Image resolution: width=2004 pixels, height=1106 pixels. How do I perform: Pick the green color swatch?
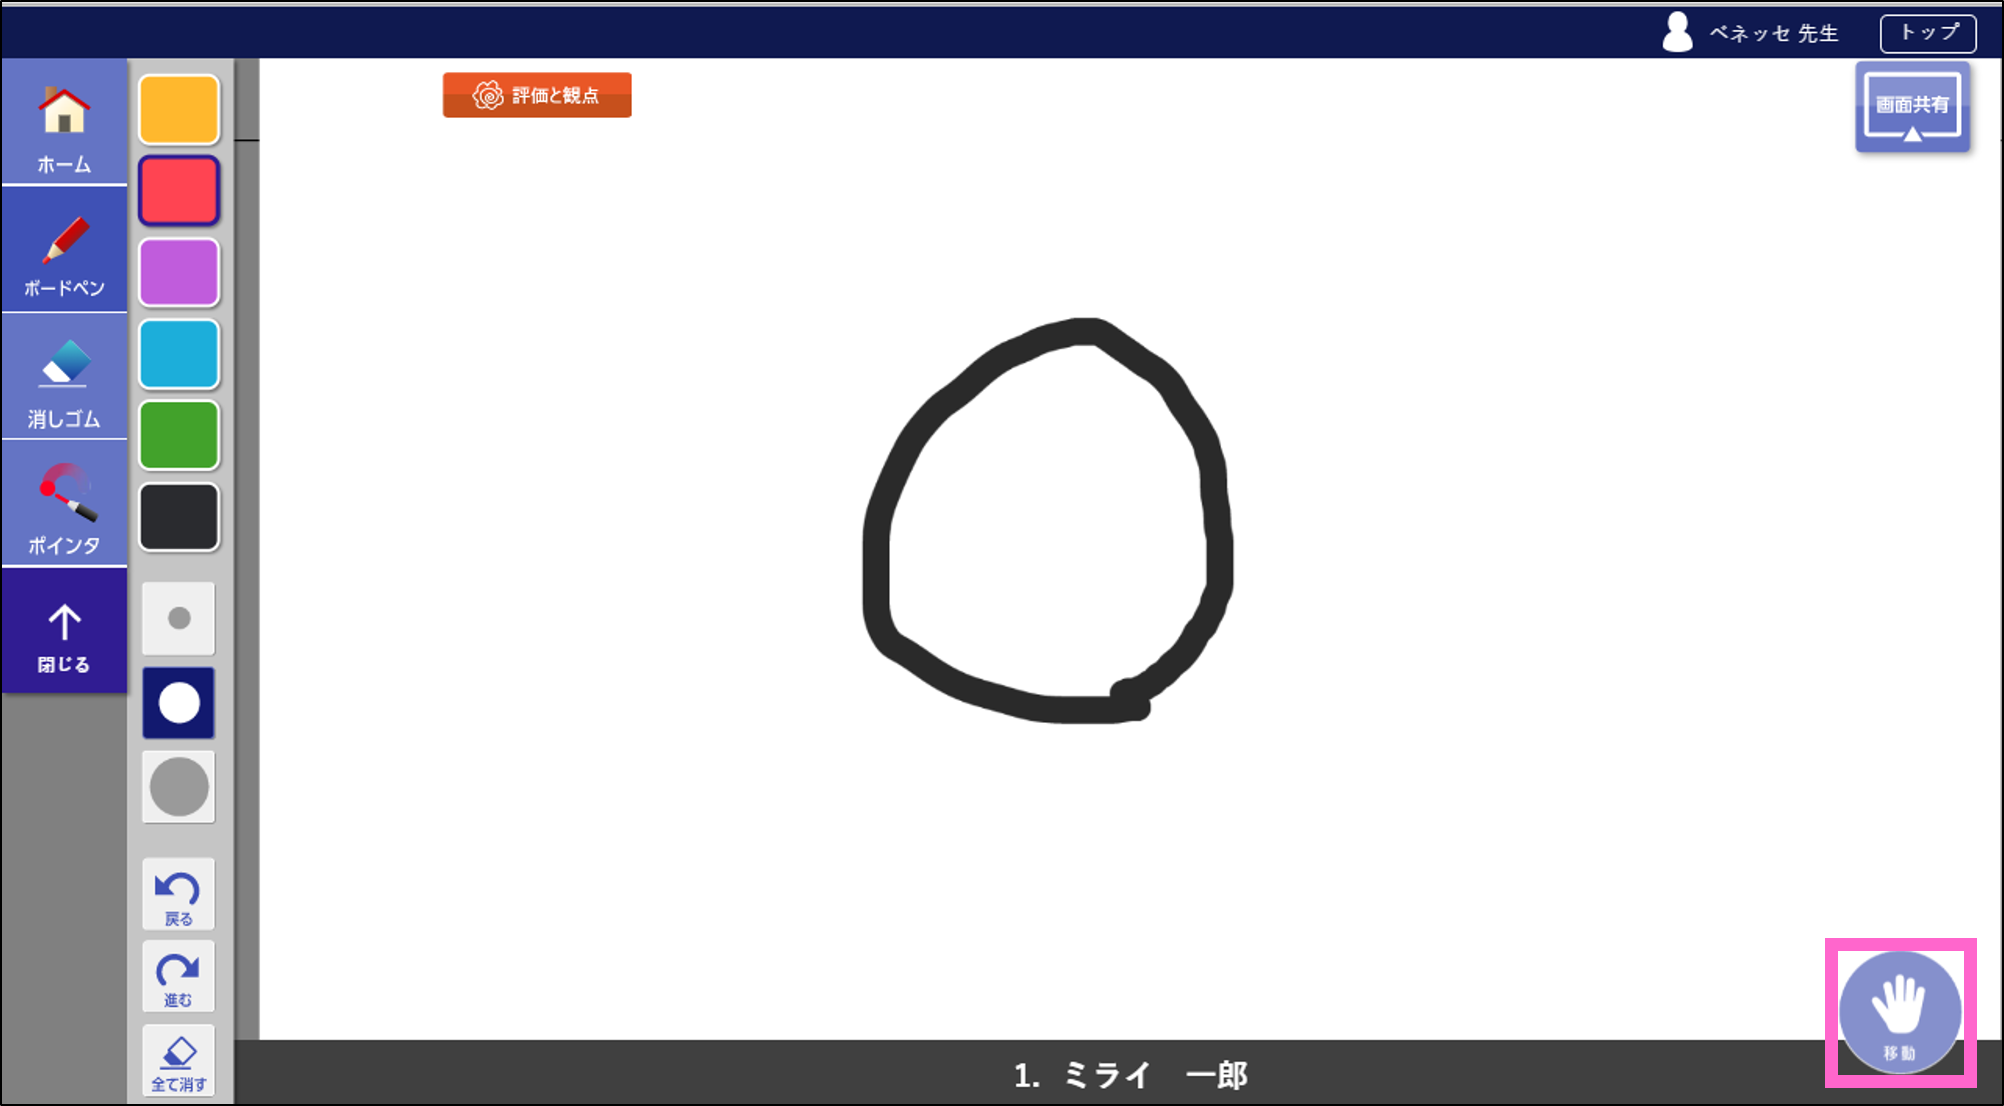[179, 435]
